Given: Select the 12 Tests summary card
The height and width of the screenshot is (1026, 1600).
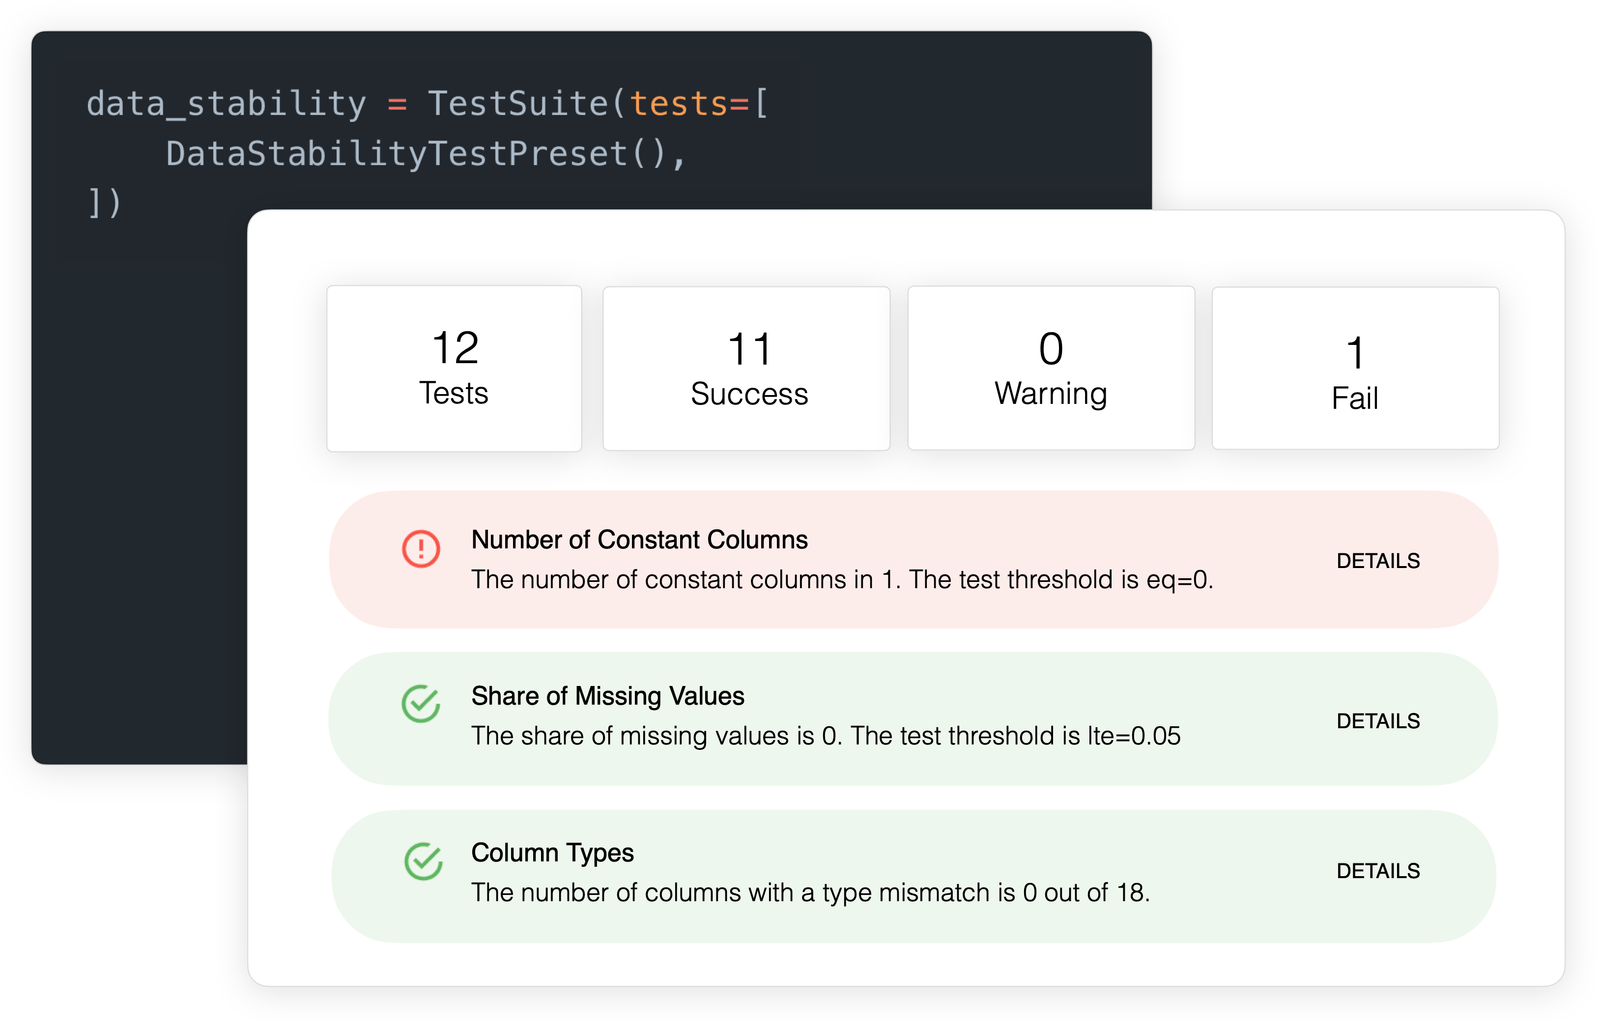Looking at the screenshot, I should click(x=453, y=367).
